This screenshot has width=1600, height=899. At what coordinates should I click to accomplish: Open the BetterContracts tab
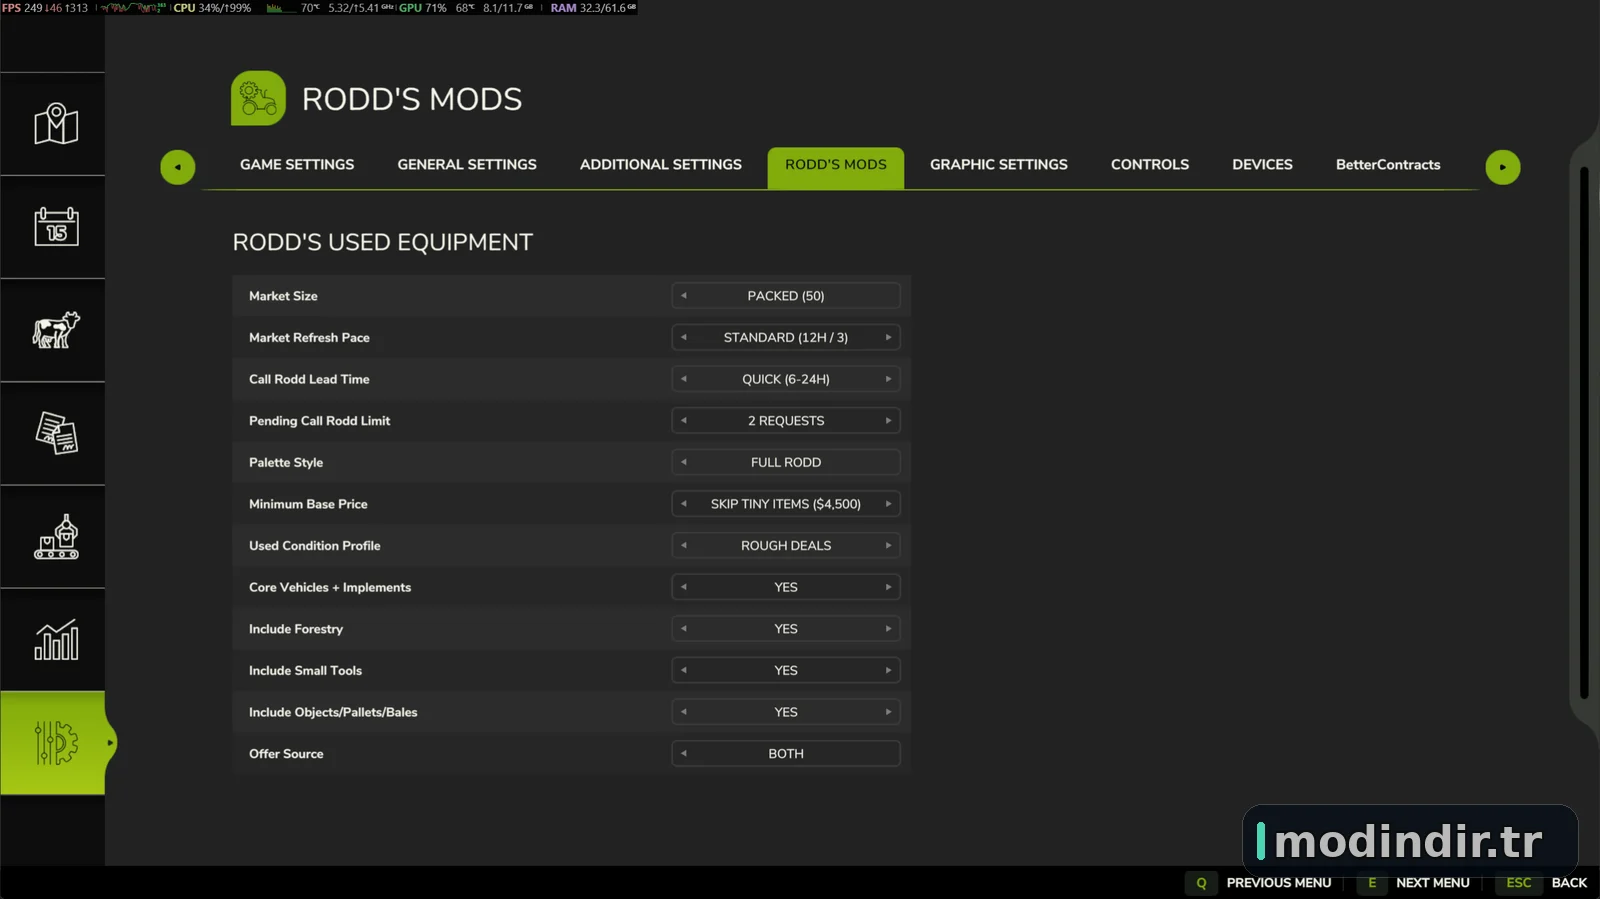pos(1388,165)
